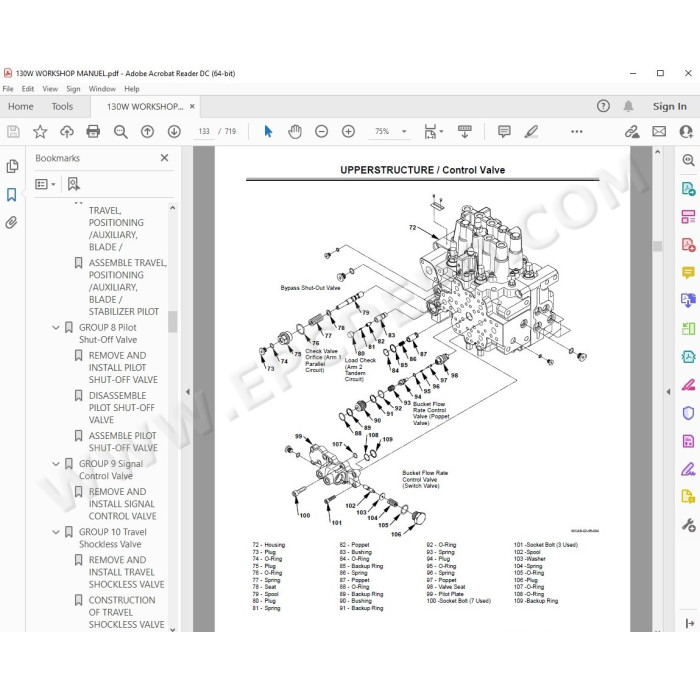Add a comment with speech bubble
This screenshot has height=700, width=700.
point(504,131)
